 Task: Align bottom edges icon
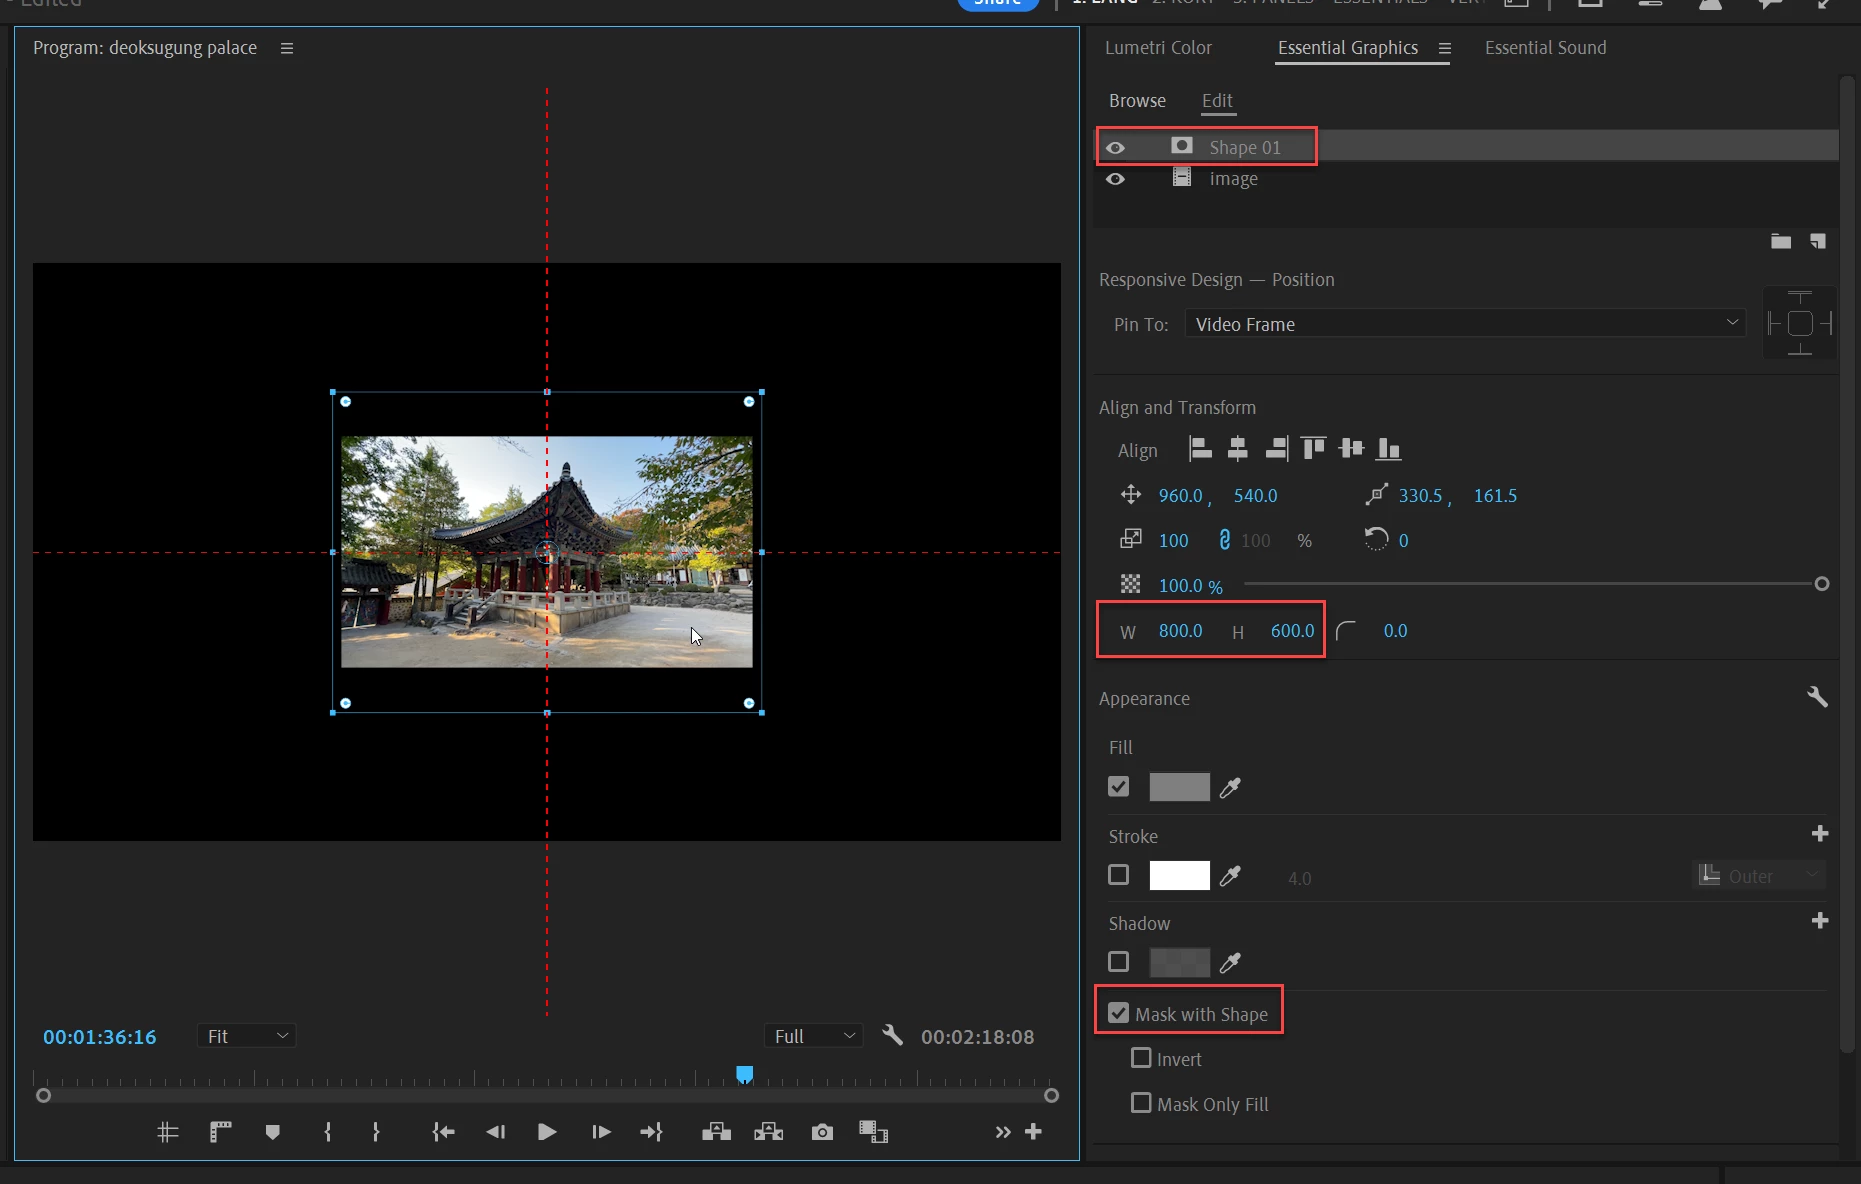(x=1388, y=449)
